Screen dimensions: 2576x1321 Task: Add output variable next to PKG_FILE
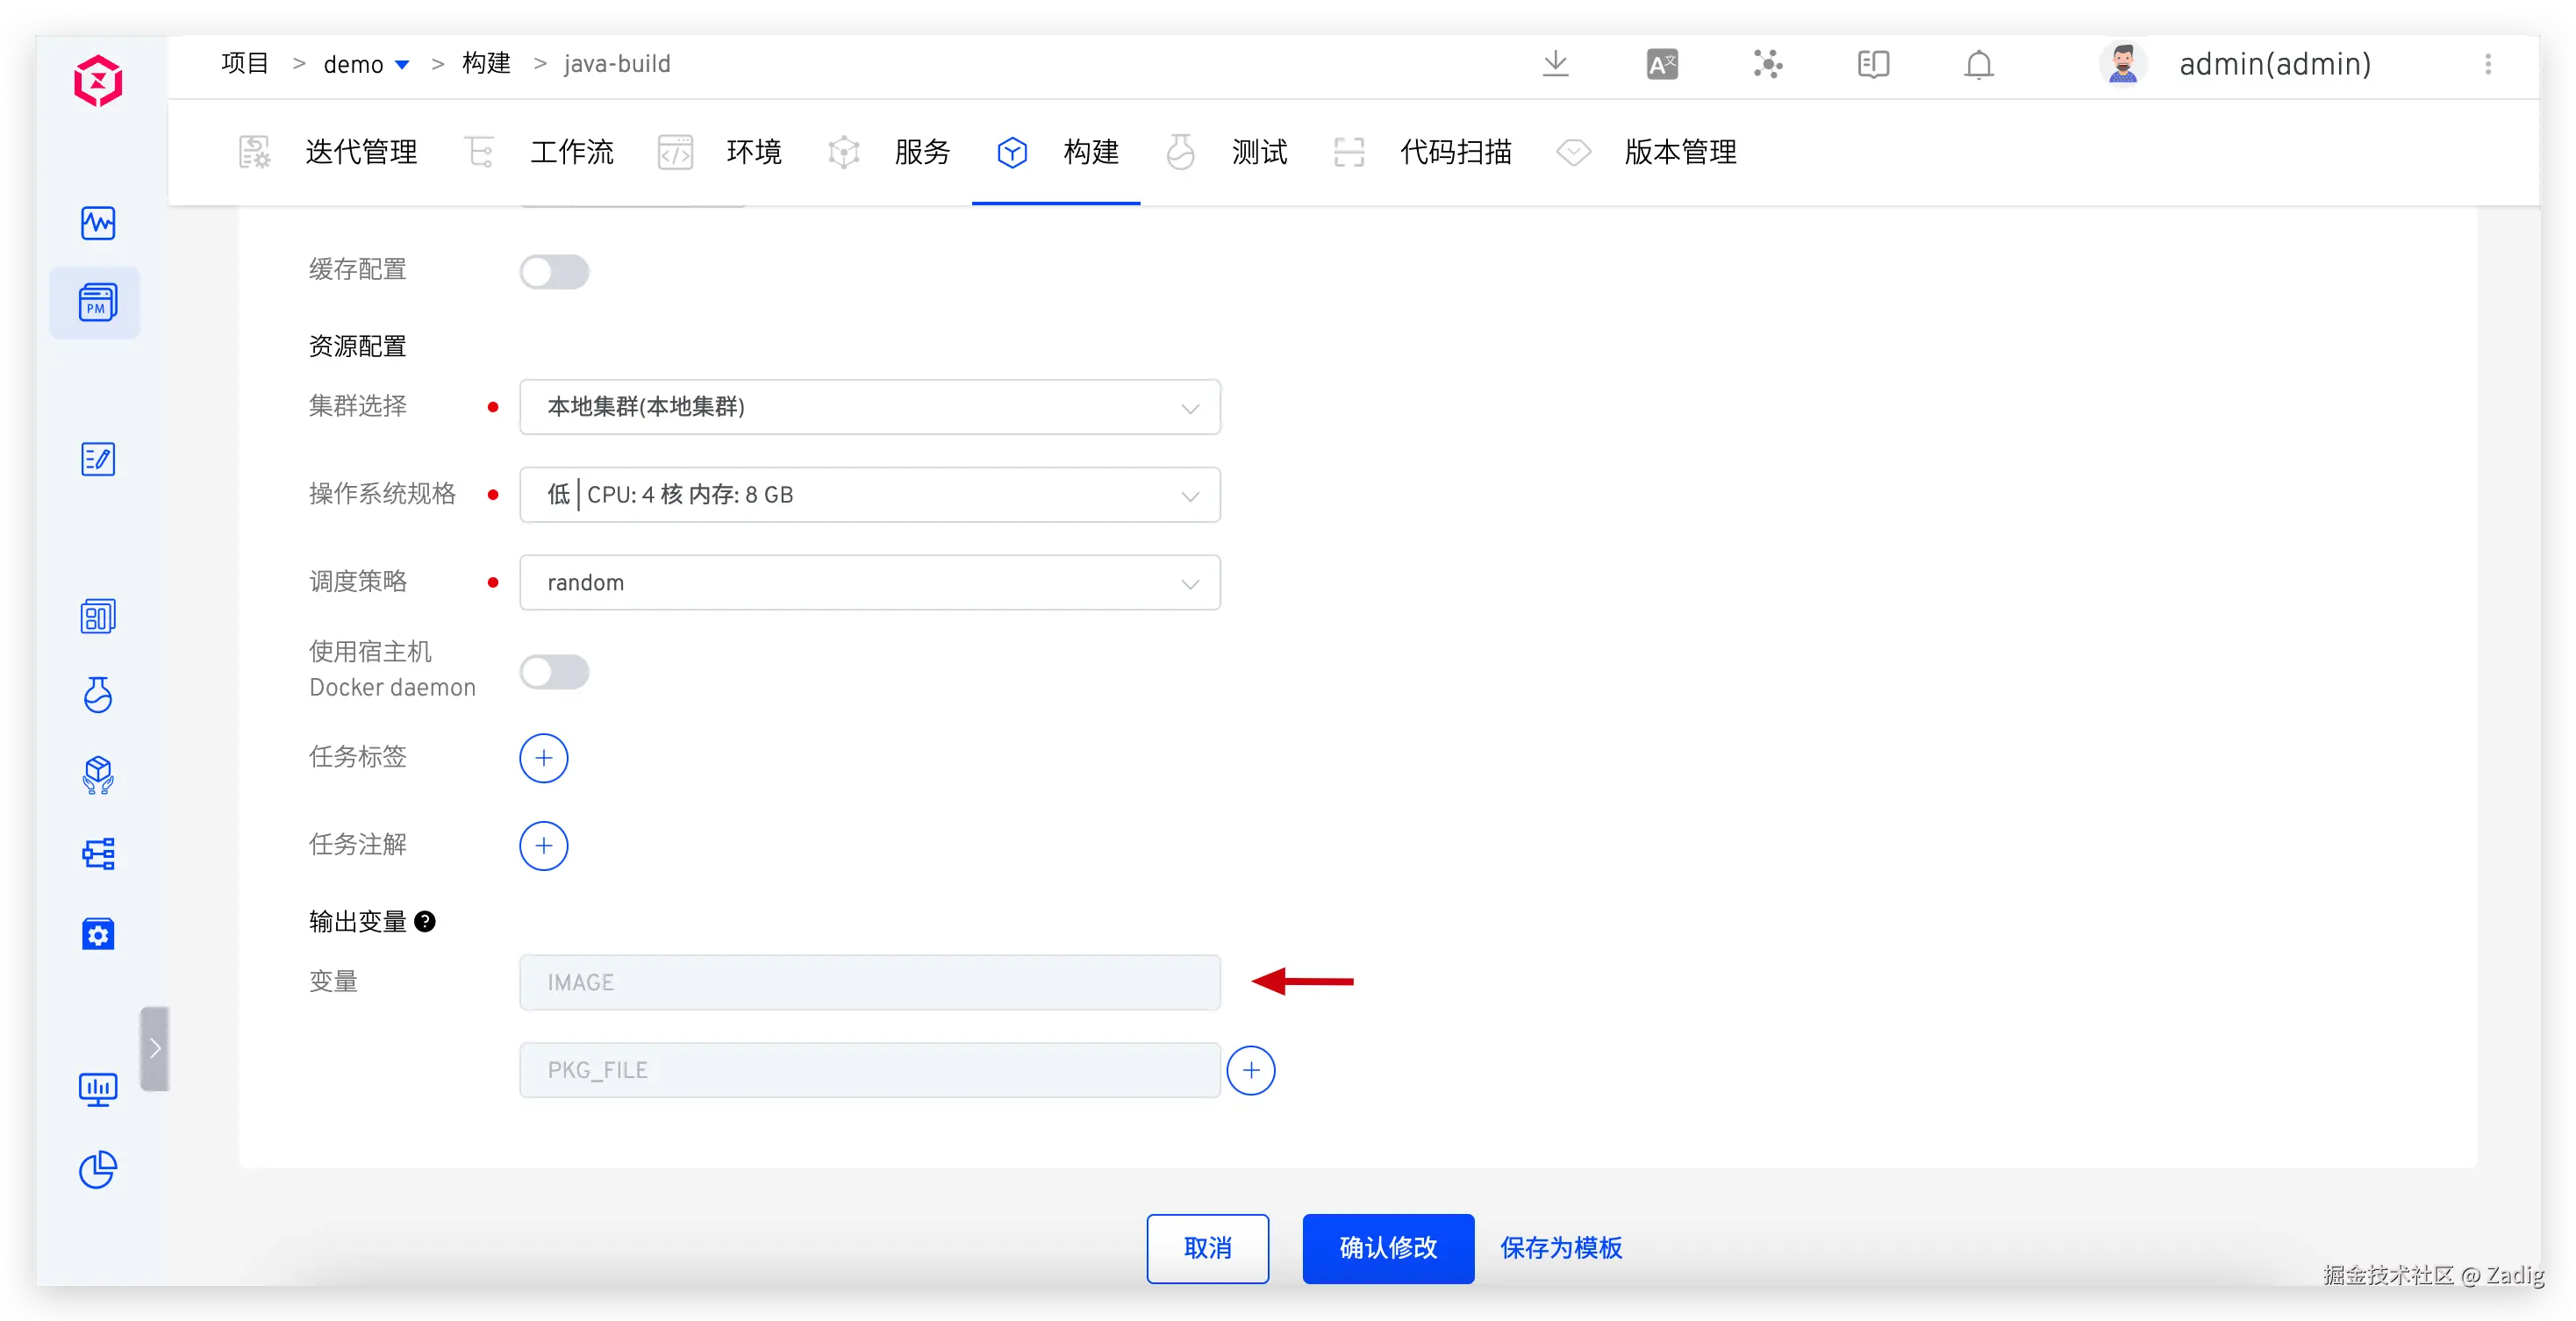point(1251,1071)
